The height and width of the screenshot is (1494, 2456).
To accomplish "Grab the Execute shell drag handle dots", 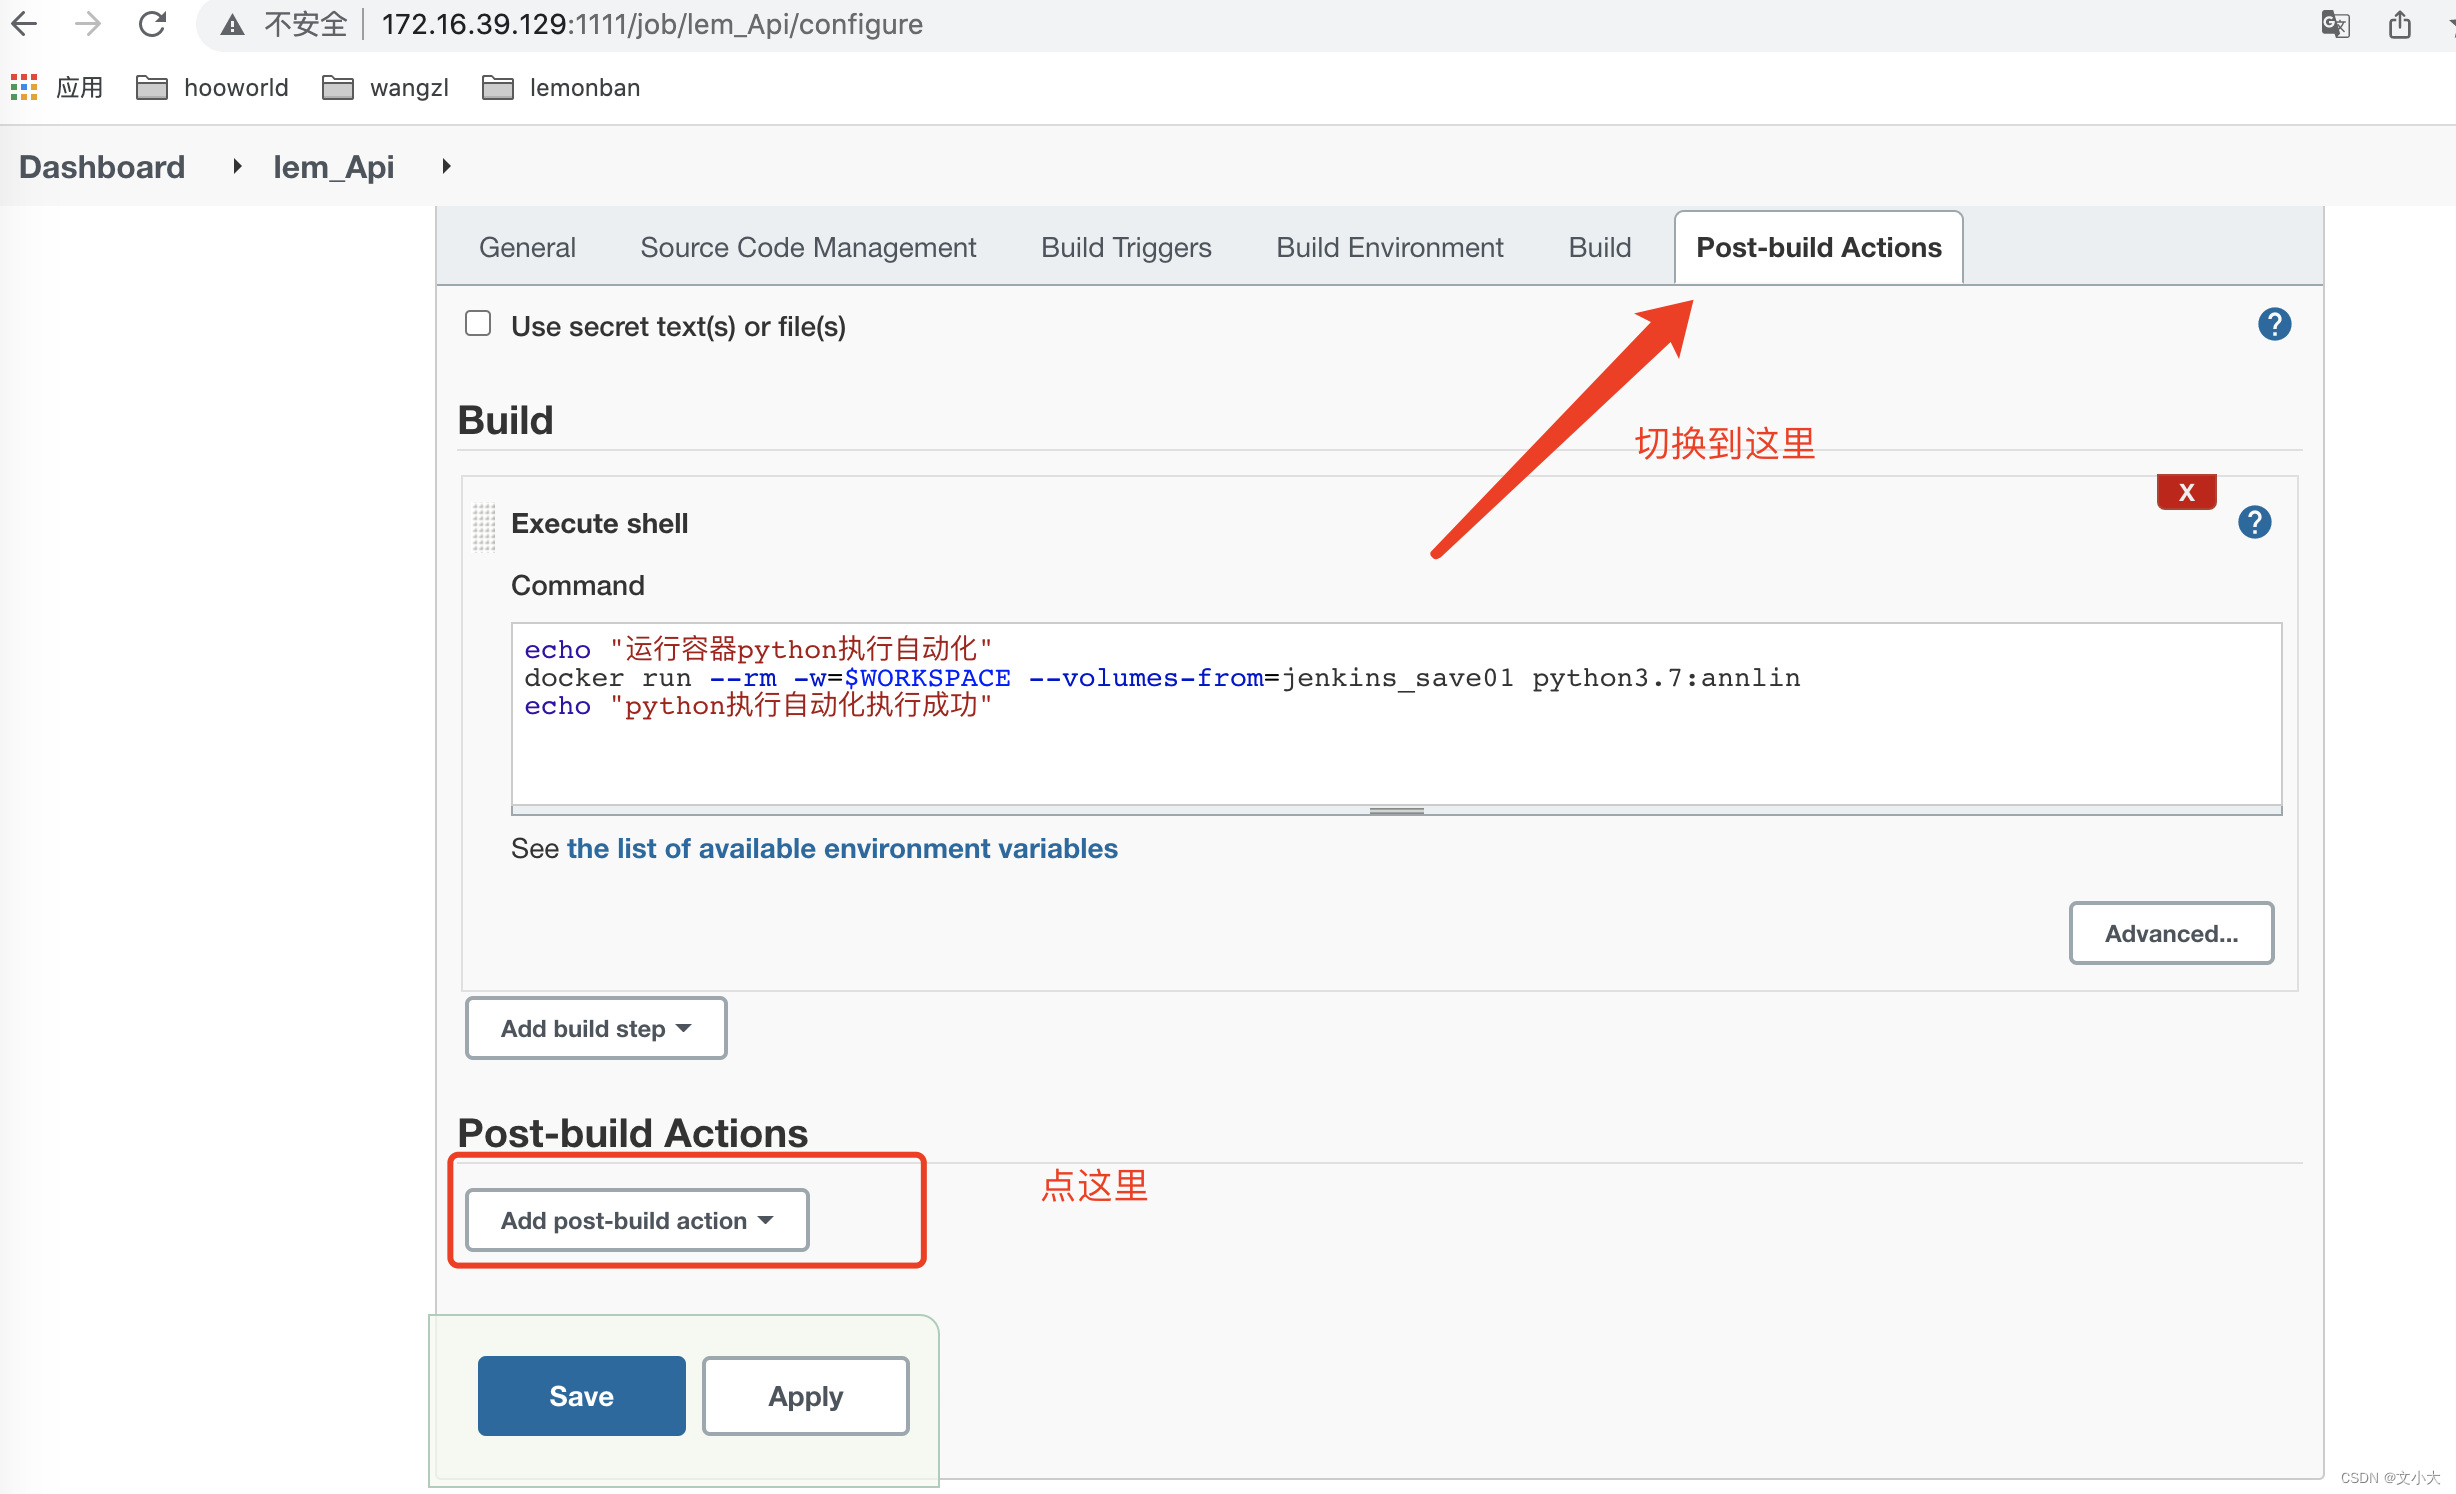I will pos(485,528).
